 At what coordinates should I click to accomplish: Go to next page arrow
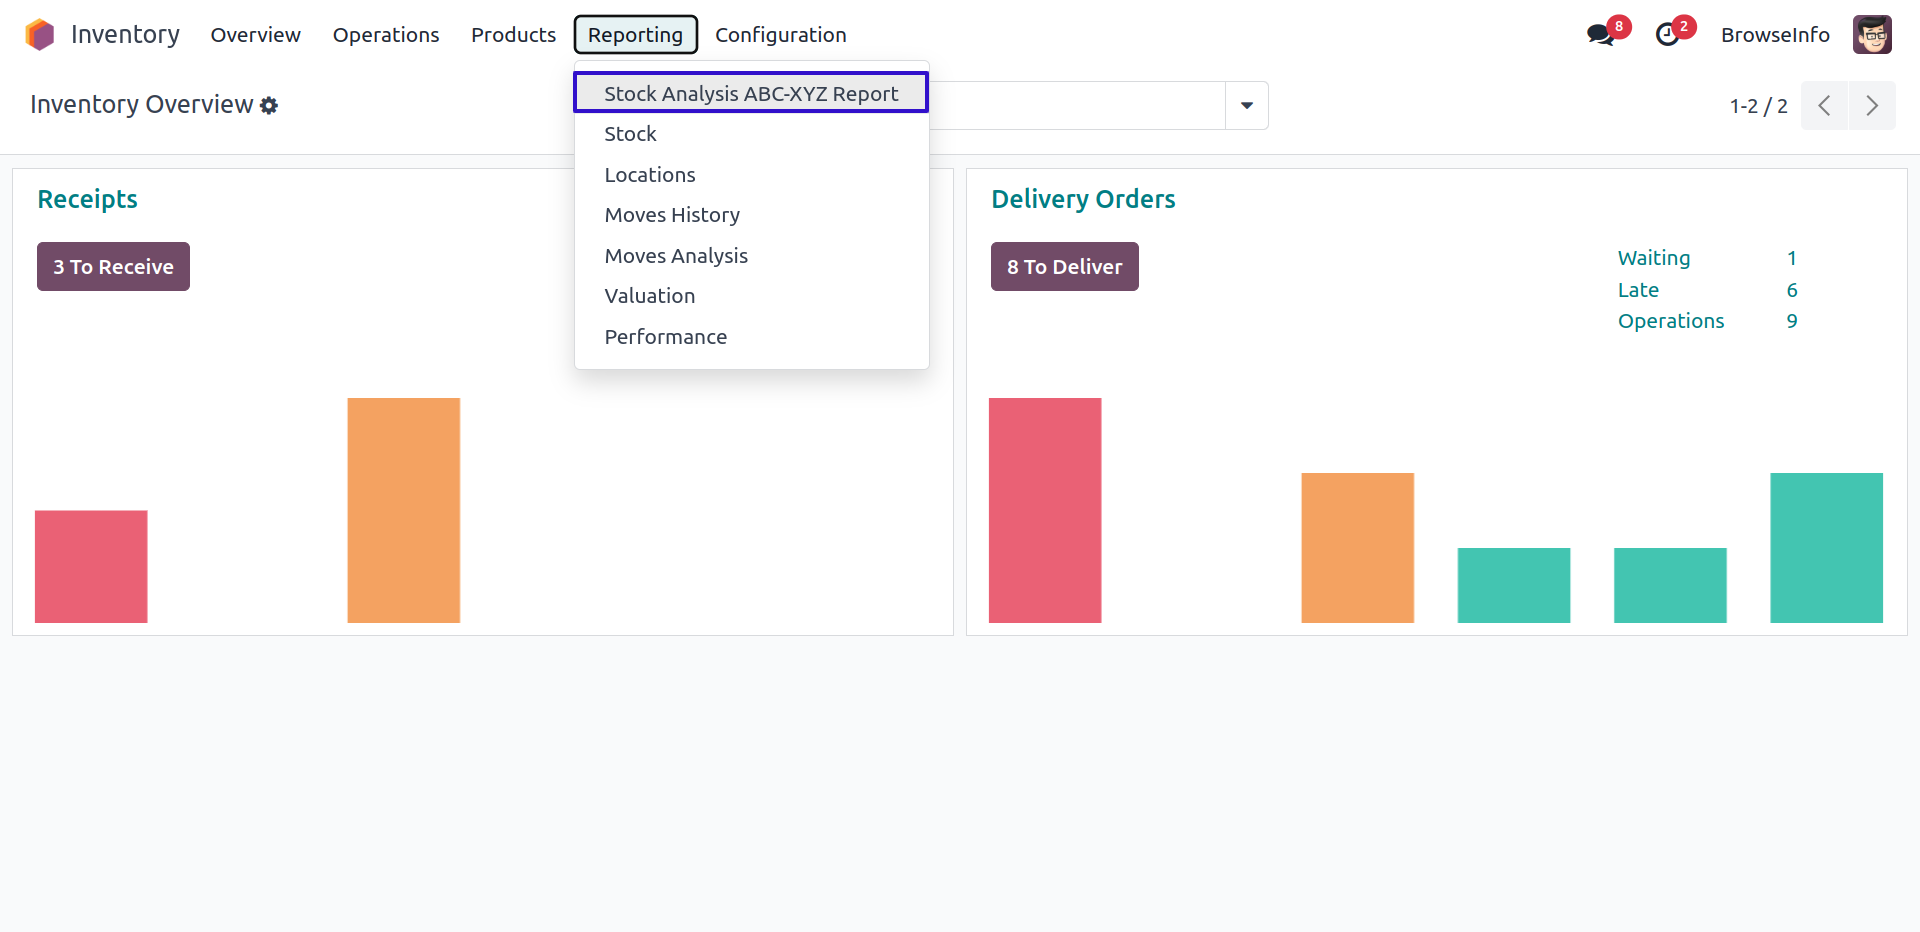pyautogui.click(x=1872, y=106)
